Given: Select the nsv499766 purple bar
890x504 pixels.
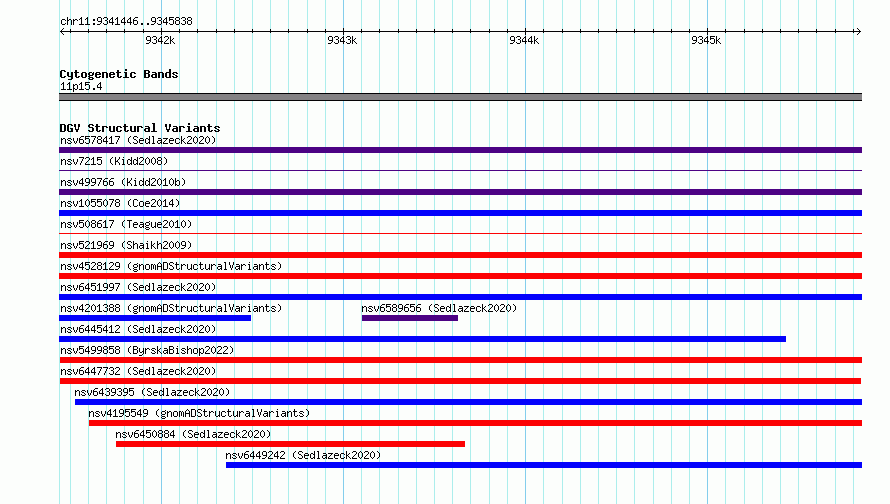Looking at the screenshot, I should tap(460, 192).
